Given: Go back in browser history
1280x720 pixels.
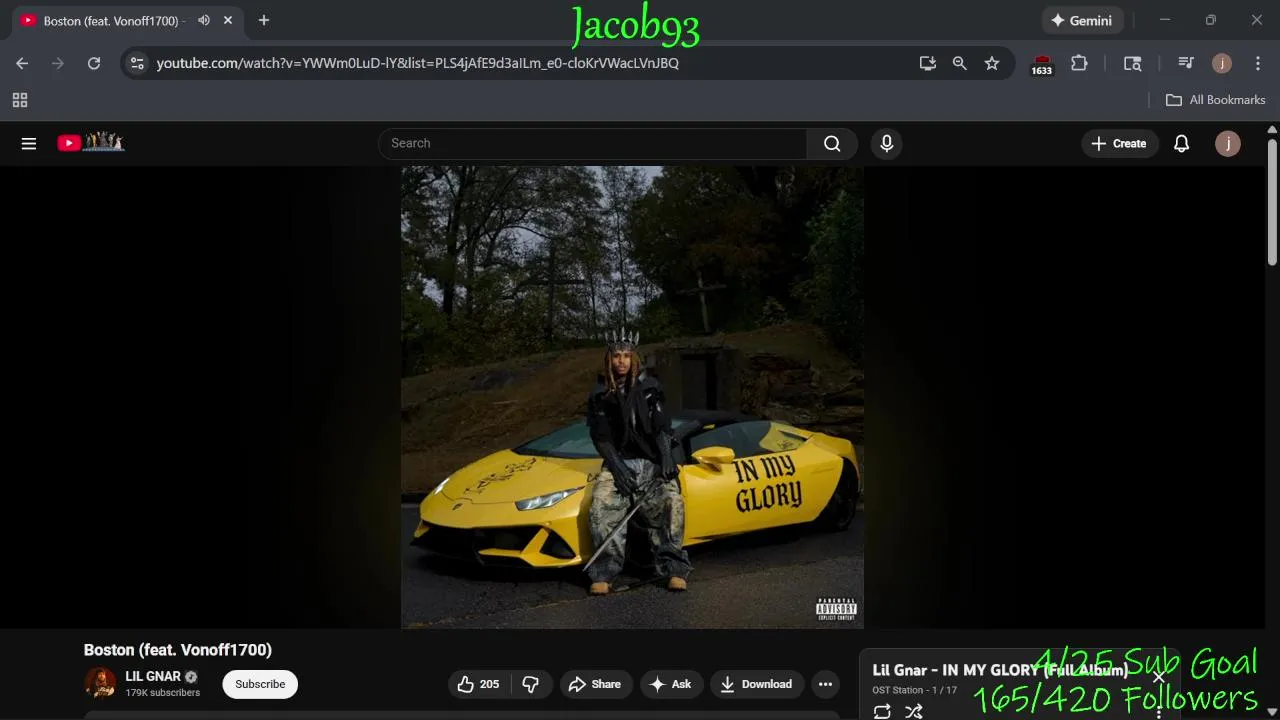Looking at the screenshot, I should click(22, 63).
